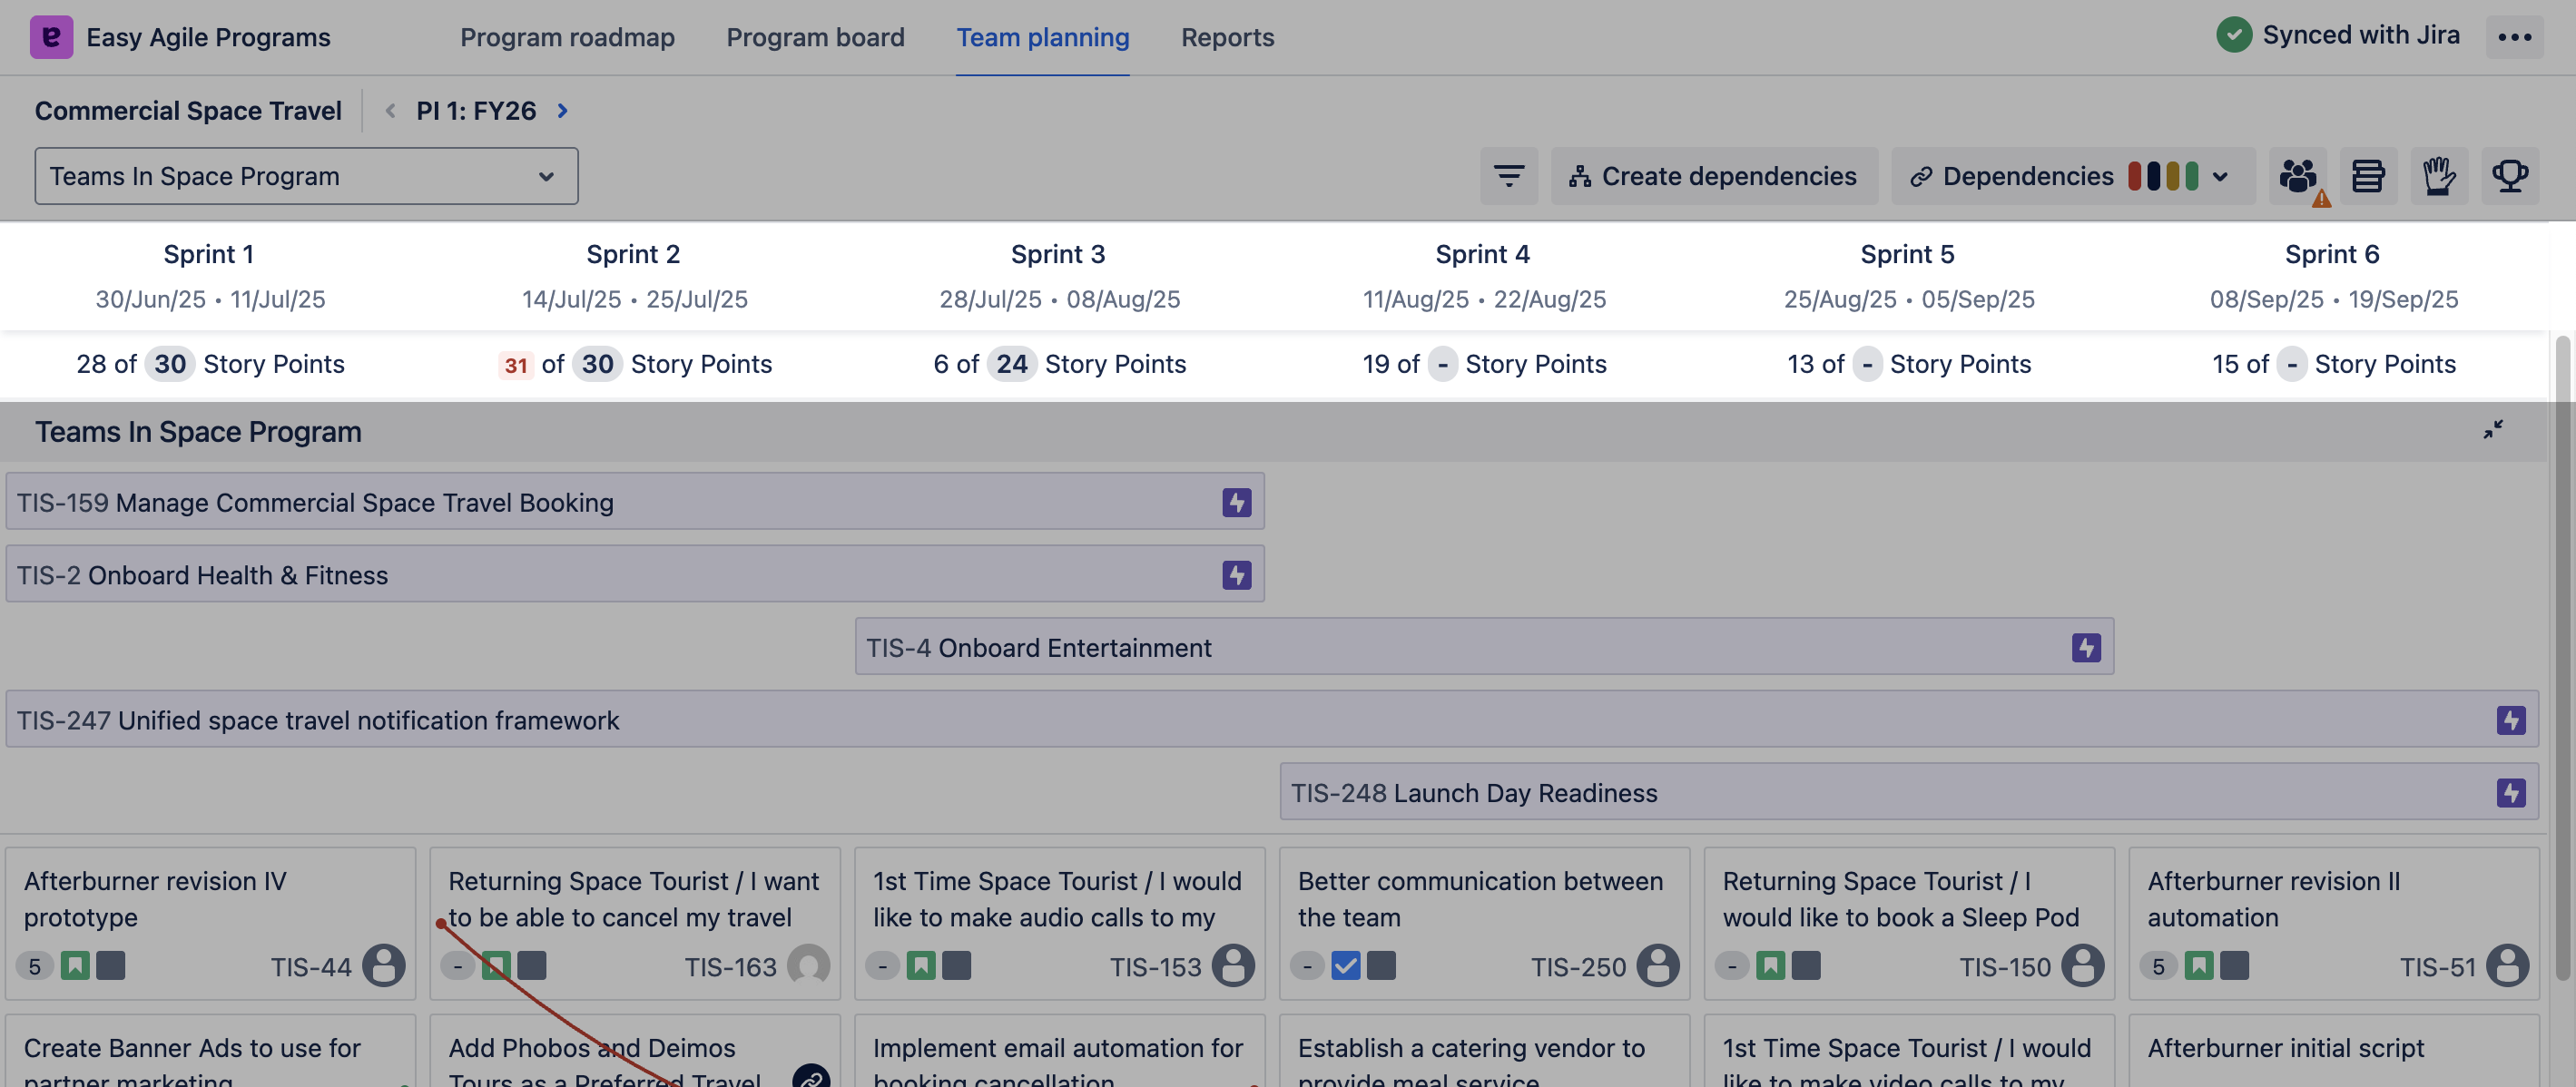Go to next program increment arrow

[562, 111]
